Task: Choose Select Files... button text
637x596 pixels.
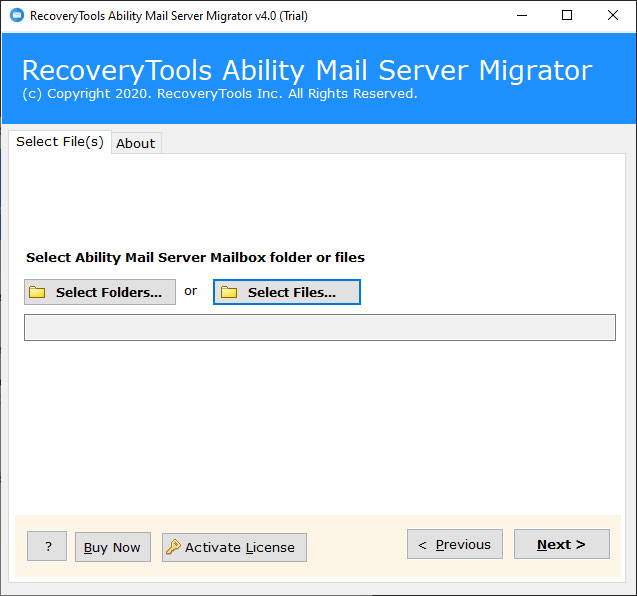Action: click(x=292, y=293)
